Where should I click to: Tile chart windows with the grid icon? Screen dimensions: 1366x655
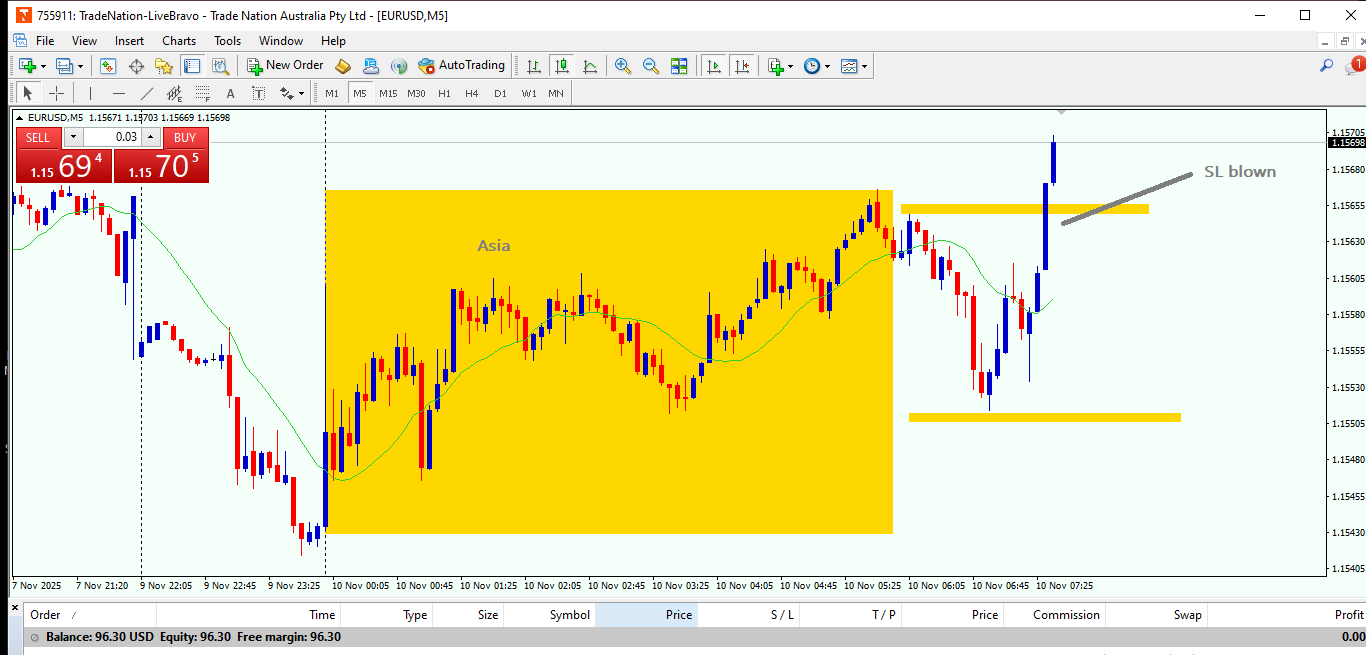tap(679, 66)
